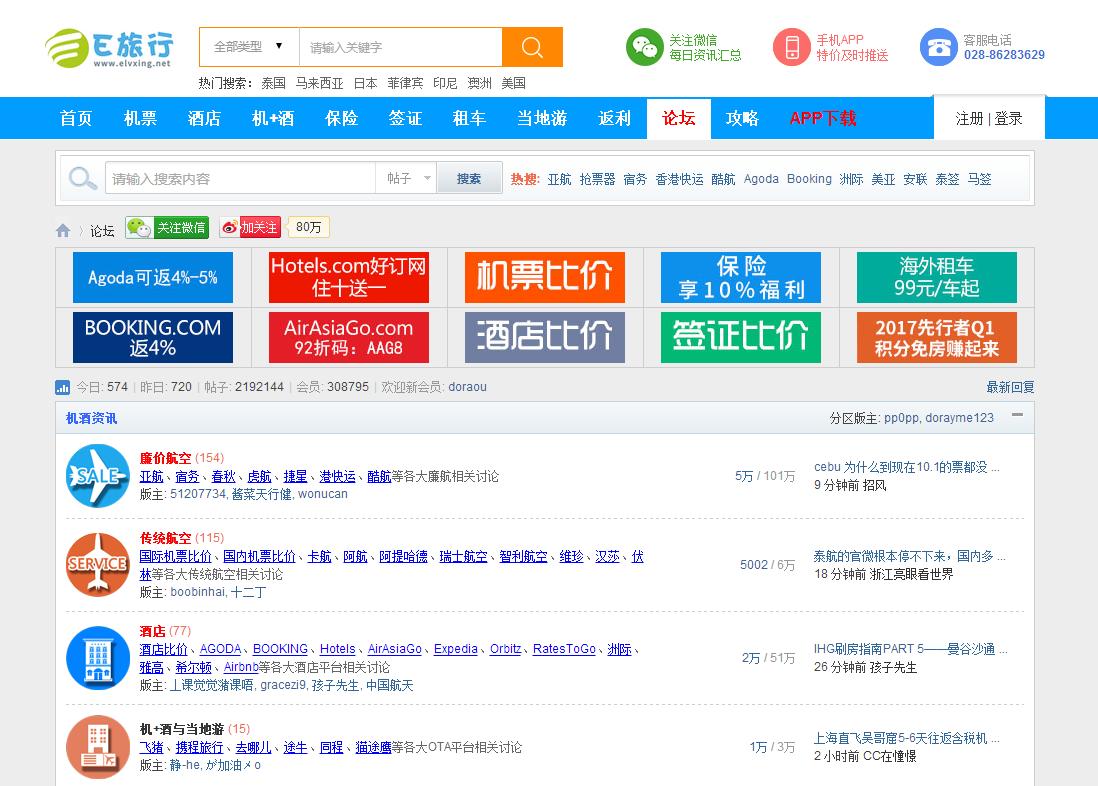Image resolution: width=1098 pixels, height=786 pixels.
Task: Open the red APP下载 menu item
Action: (x=822, y=118)
